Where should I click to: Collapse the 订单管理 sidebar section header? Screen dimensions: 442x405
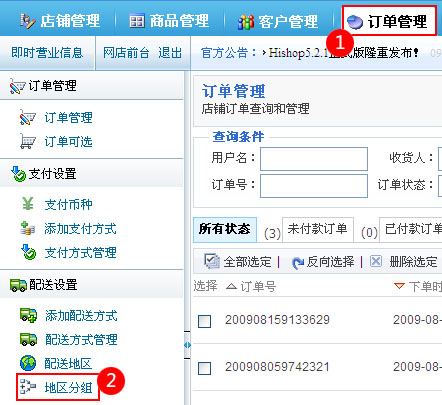click(92, 86)
